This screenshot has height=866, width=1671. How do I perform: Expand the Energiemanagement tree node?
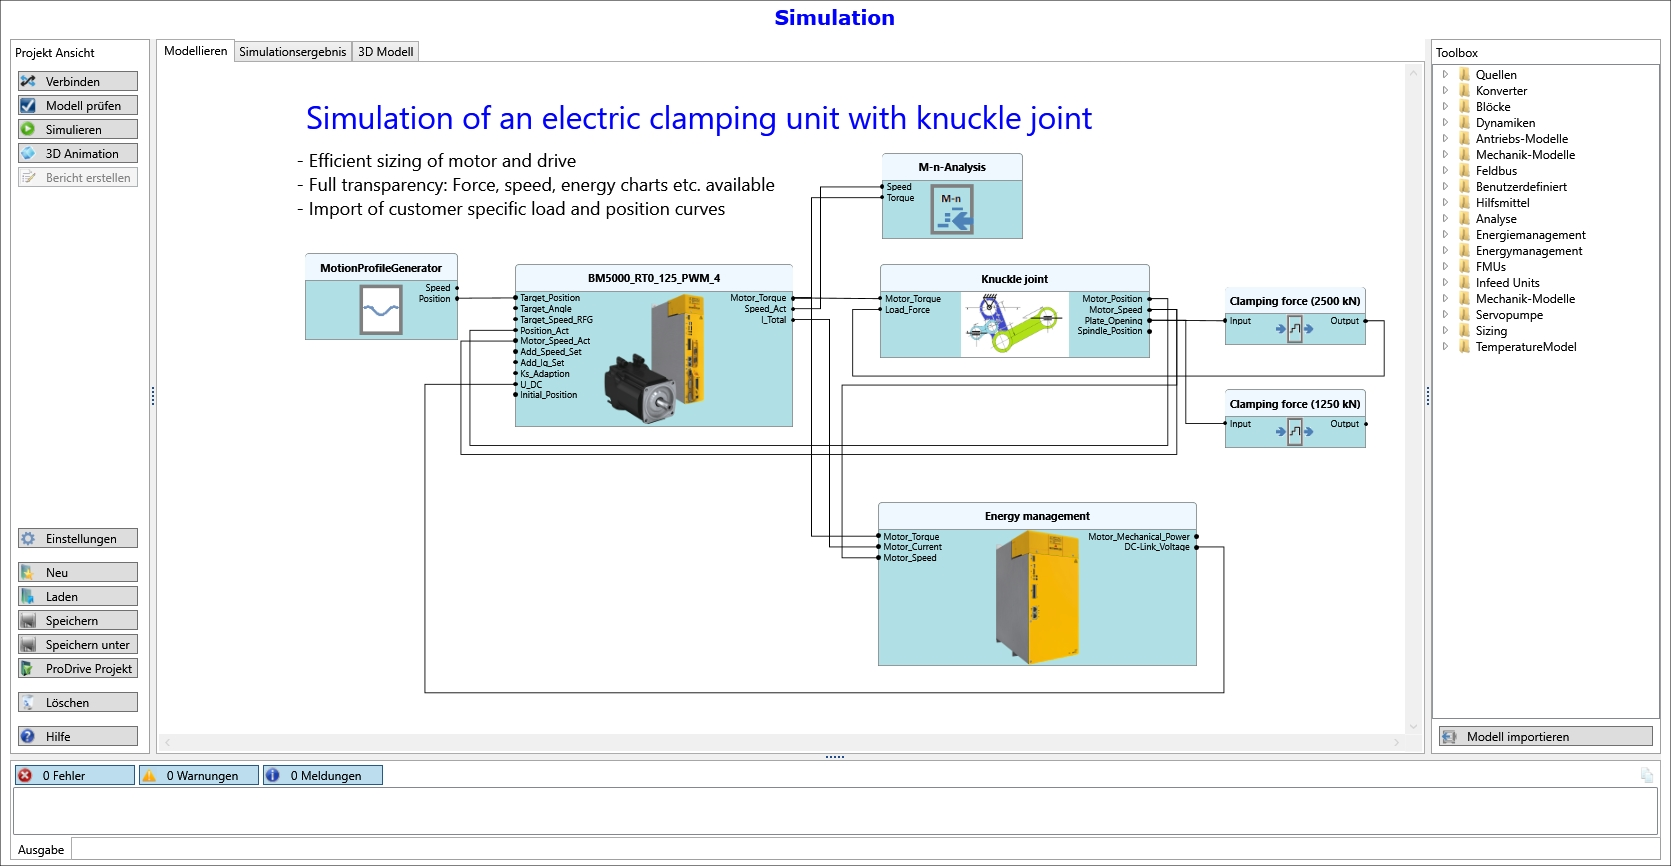[x=1445, y=235]
